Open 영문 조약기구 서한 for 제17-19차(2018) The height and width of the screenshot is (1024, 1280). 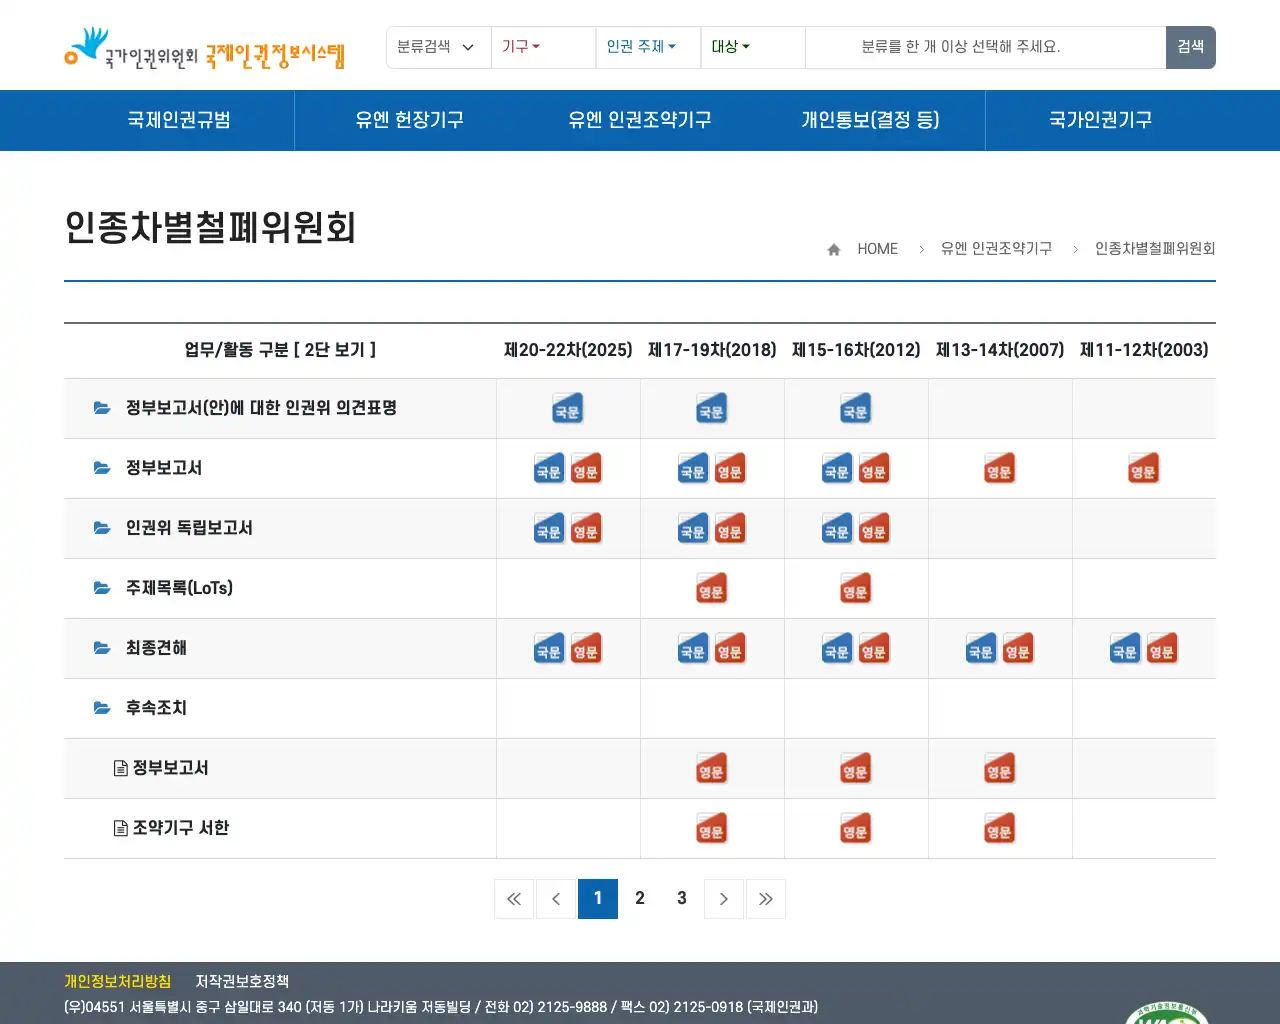tap(712, 828)
